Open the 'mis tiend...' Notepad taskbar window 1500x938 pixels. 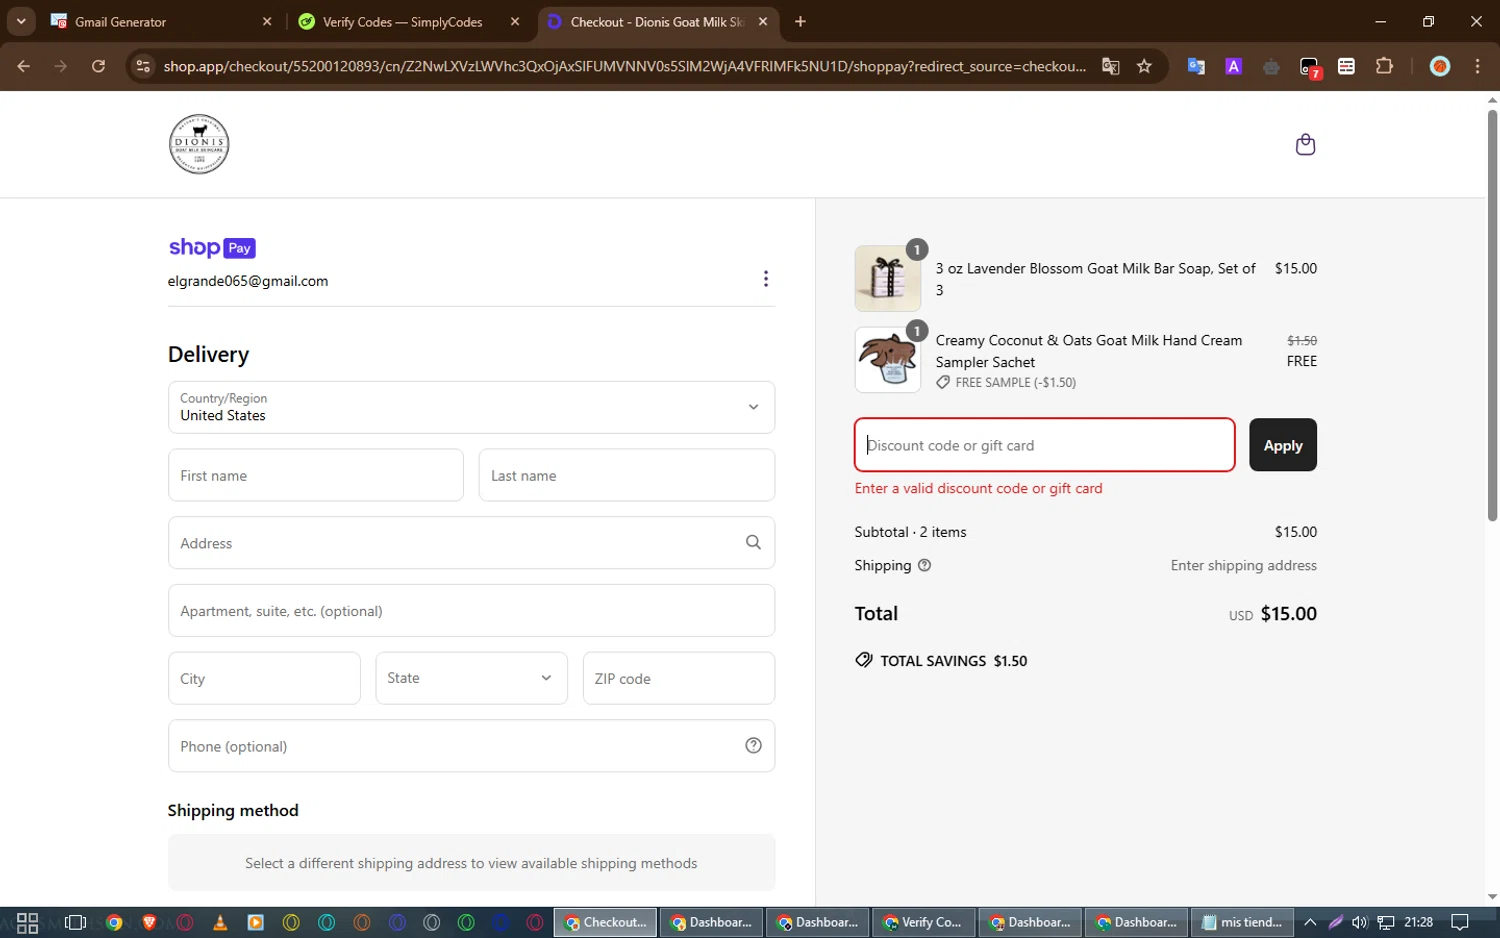(1242, 923)
